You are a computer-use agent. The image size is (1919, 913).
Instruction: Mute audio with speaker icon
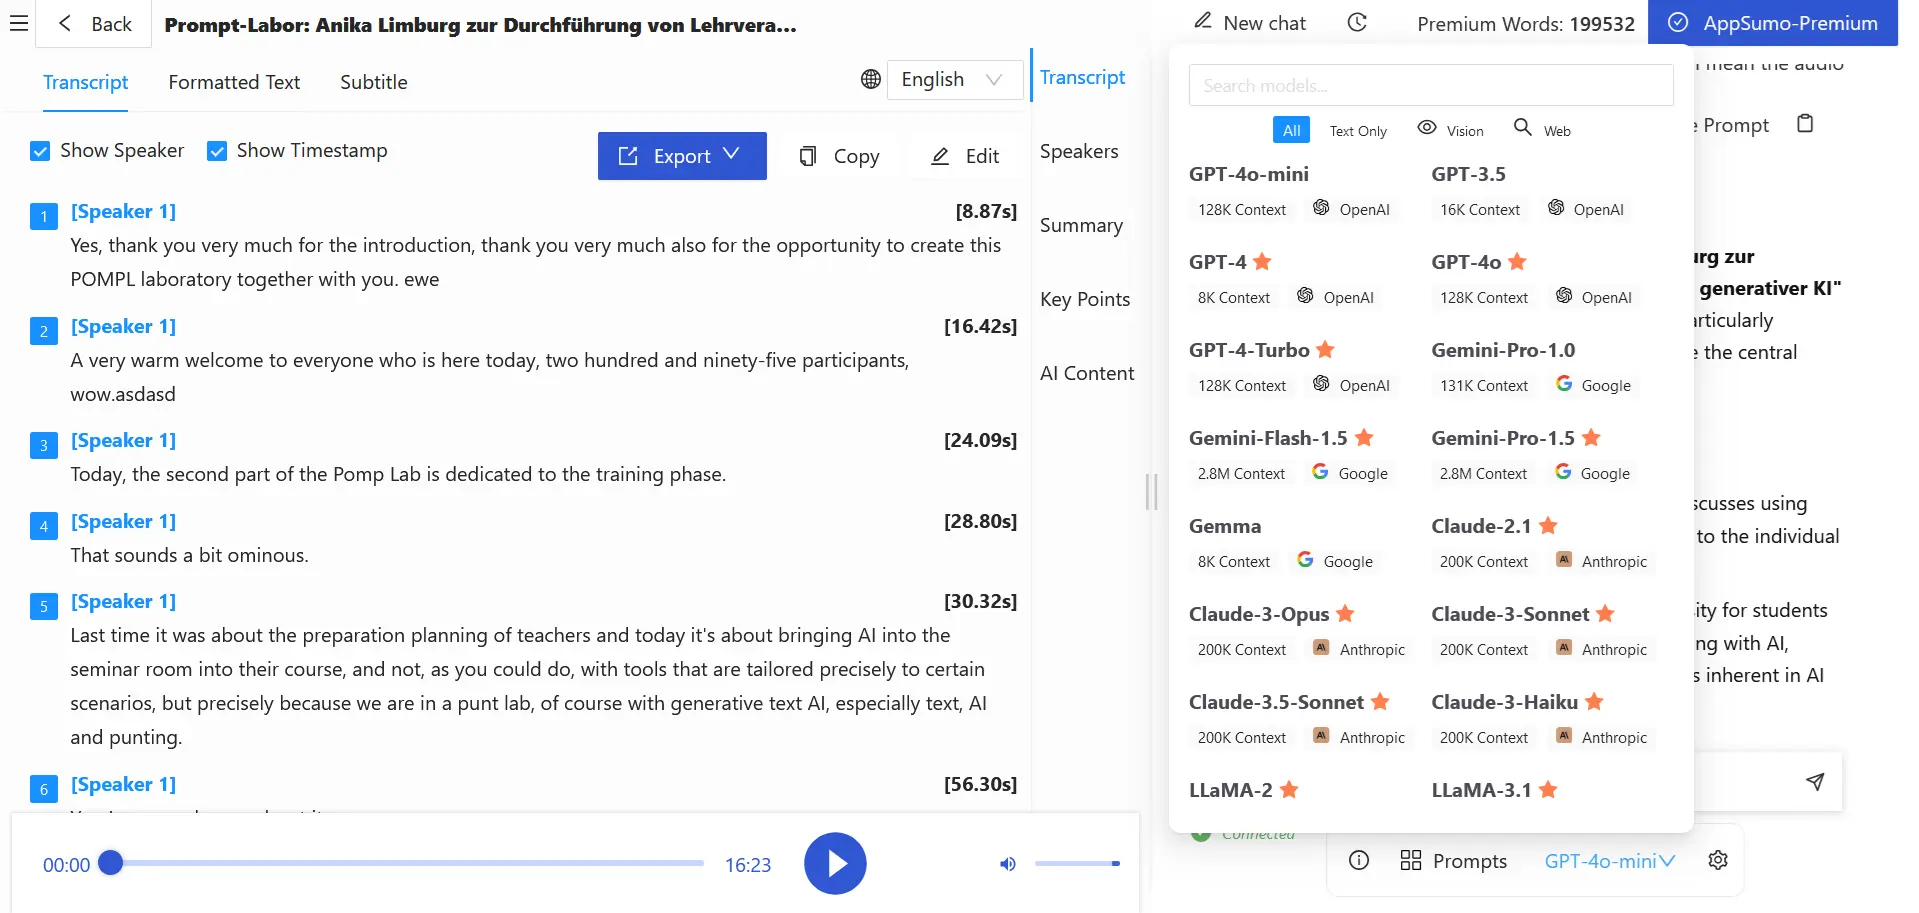(x=1008, y=864)
